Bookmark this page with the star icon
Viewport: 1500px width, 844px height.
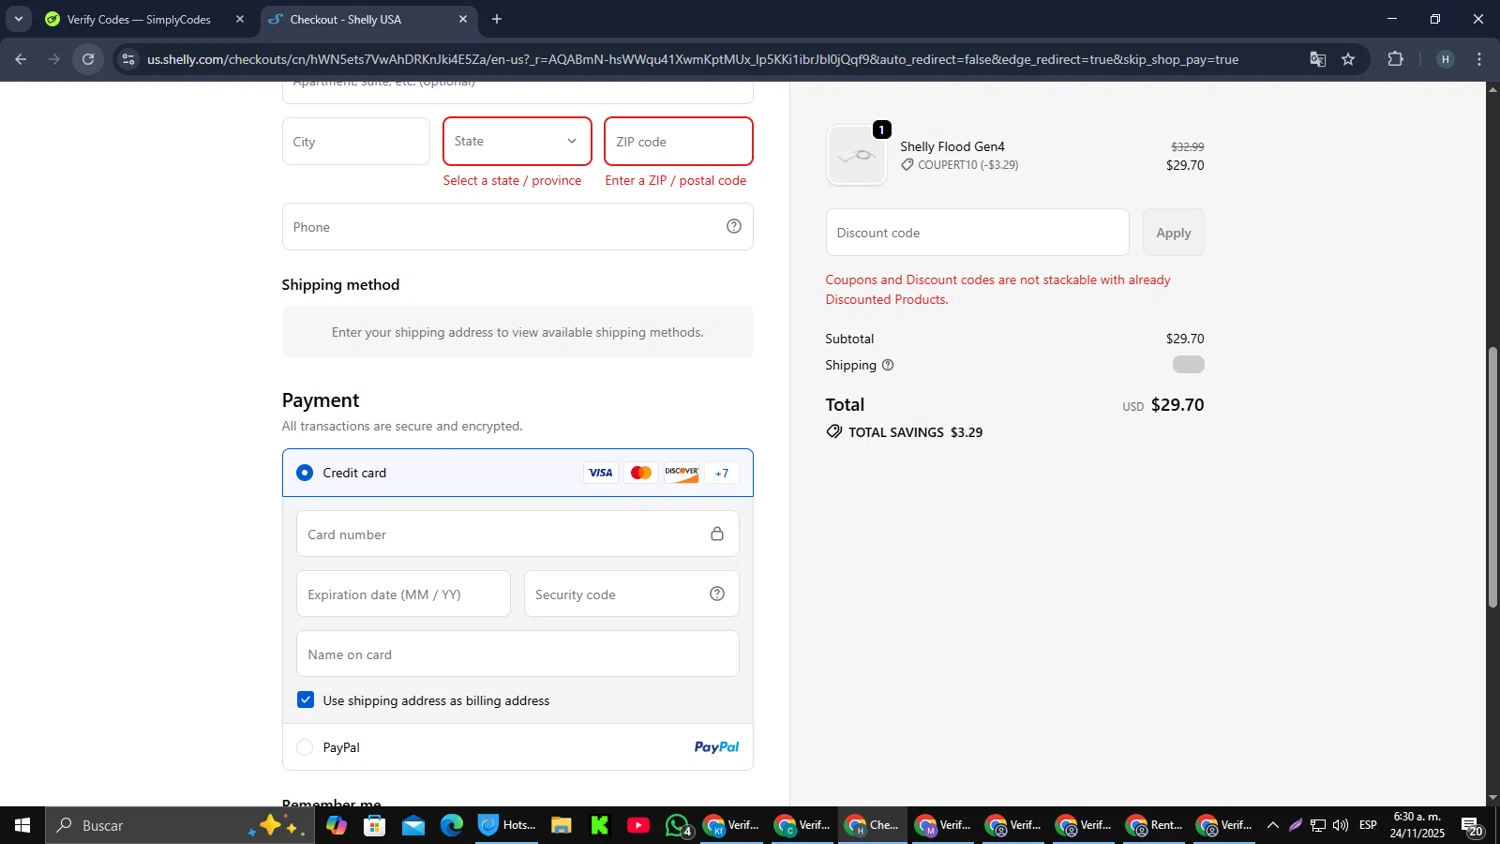point(1348,59)
